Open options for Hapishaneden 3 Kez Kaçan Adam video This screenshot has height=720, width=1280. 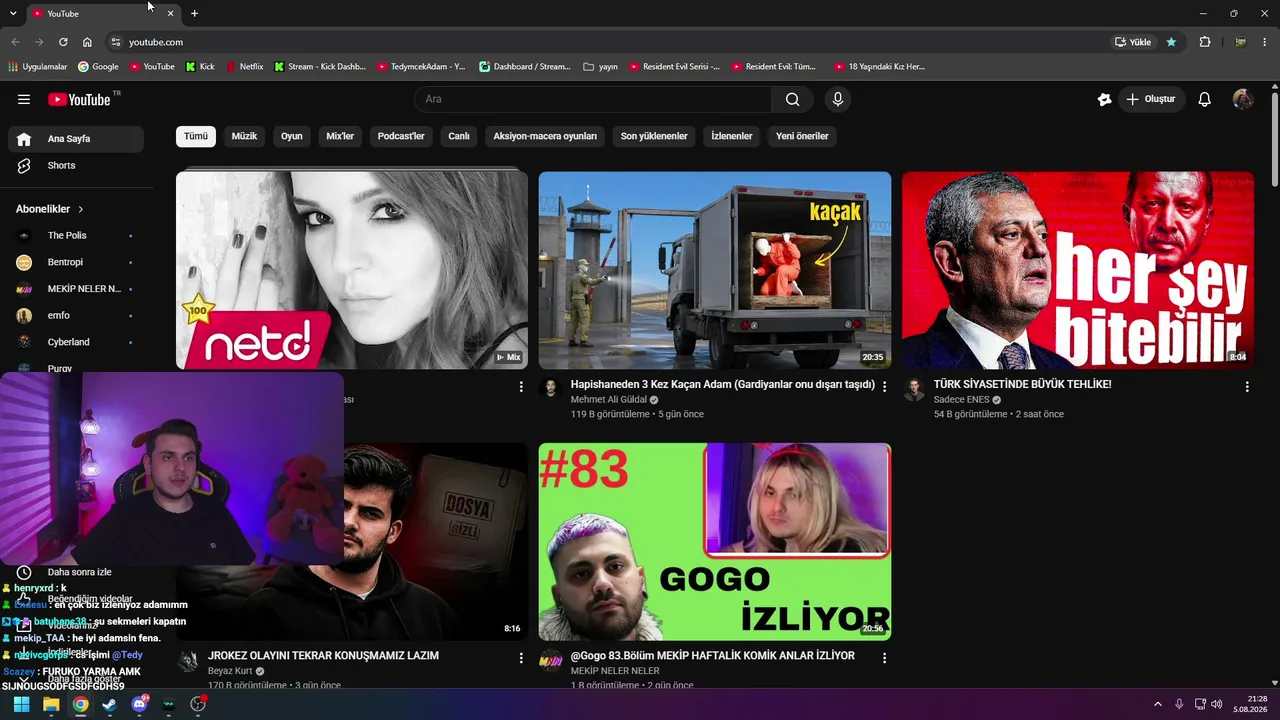[884, 386]
